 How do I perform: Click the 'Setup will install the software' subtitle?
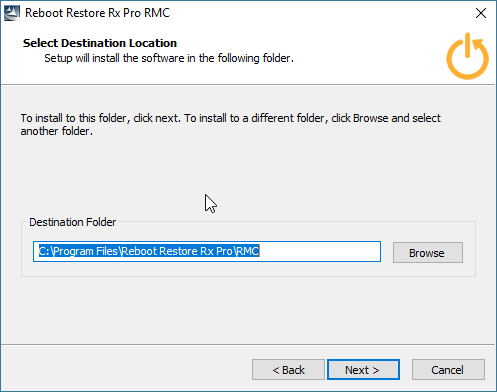[169, 58]
